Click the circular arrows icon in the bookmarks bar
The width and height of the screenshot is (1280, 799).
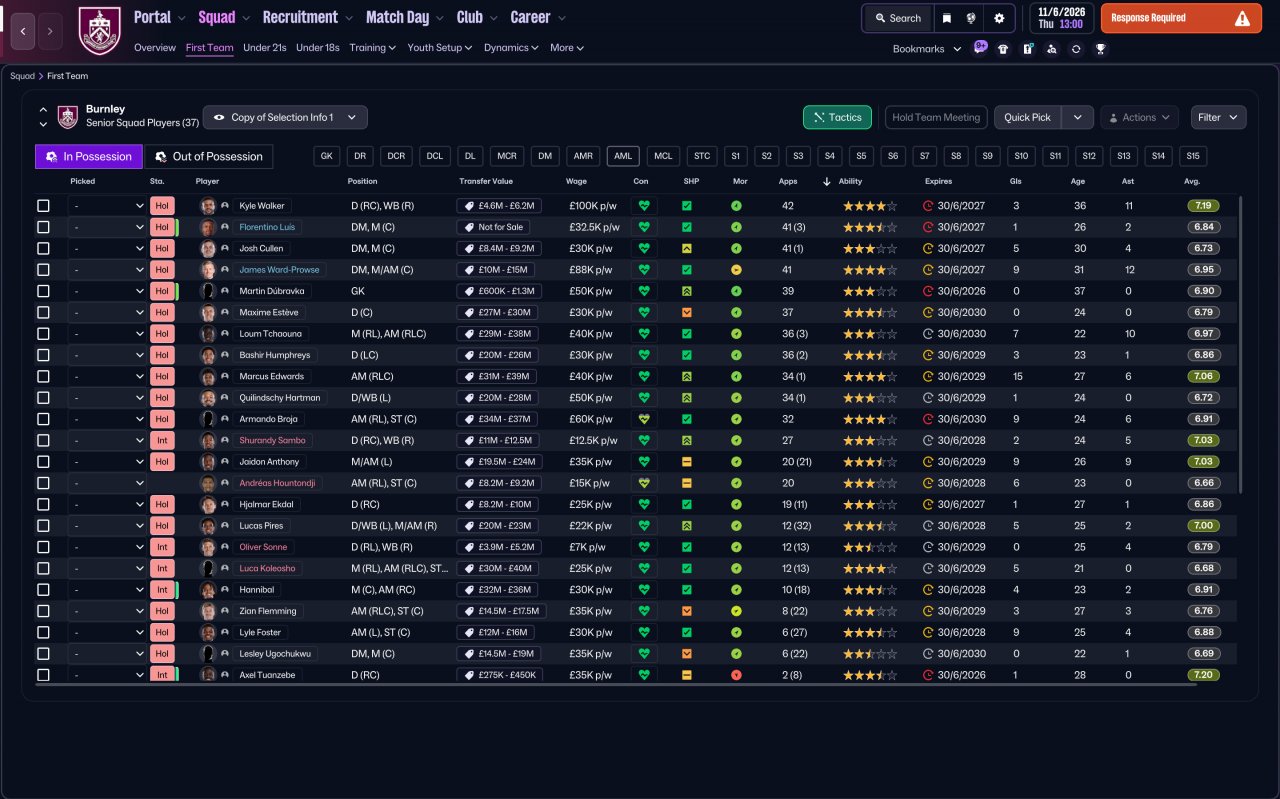tap(1075, 48)
